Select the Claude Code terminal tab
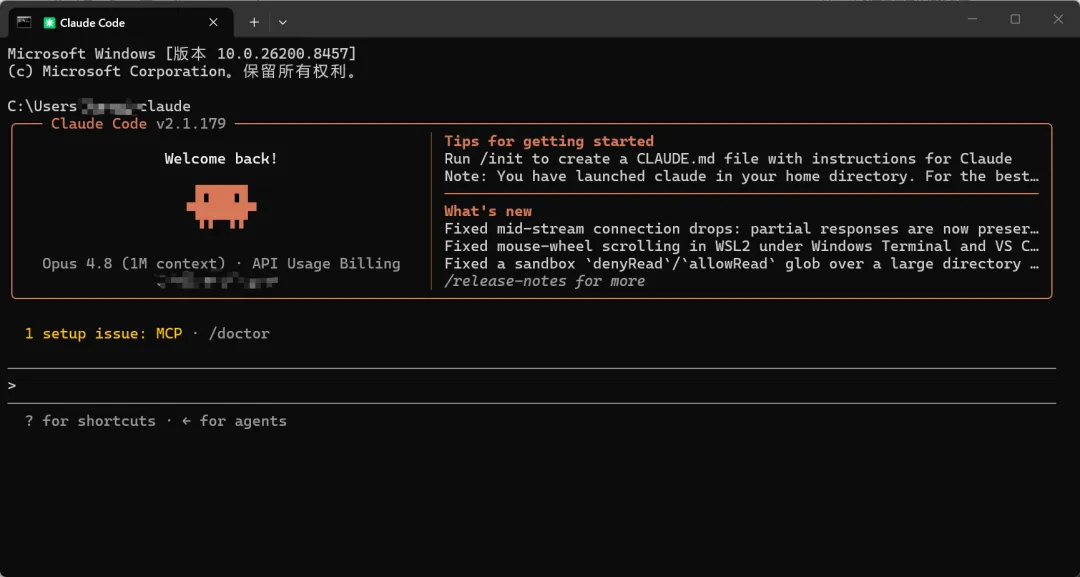The width and height of the screenshot is (1080, 577). 121,22
